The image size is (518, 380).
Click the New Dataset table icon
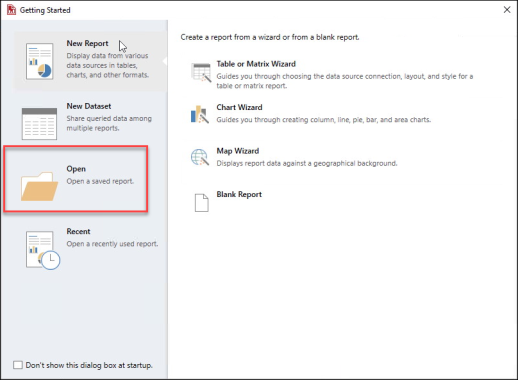coord(39,124)
